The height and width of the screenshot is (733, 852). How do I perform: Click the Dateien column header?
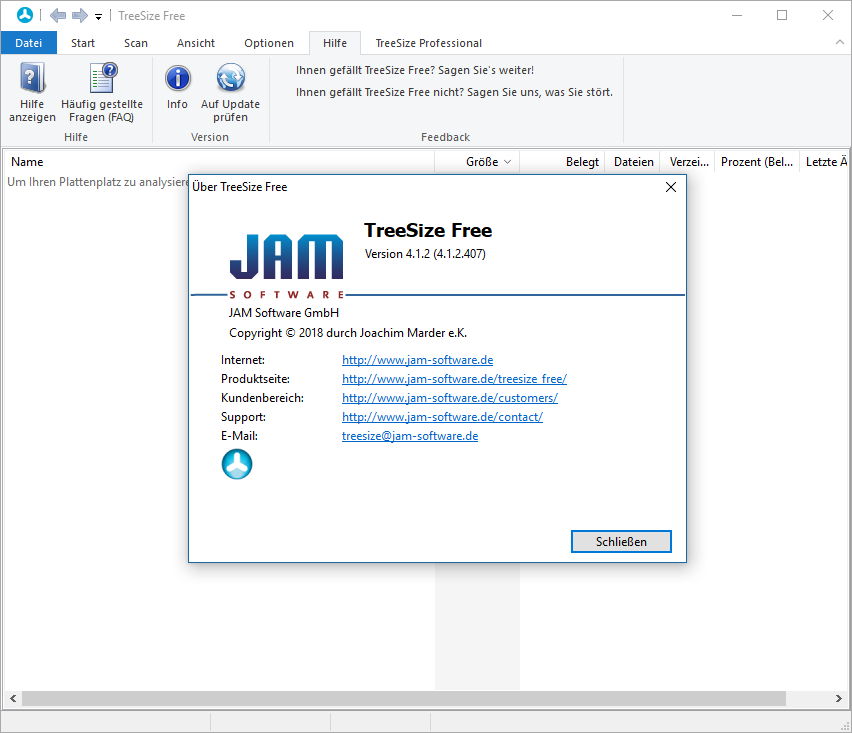tap(634, 162)
